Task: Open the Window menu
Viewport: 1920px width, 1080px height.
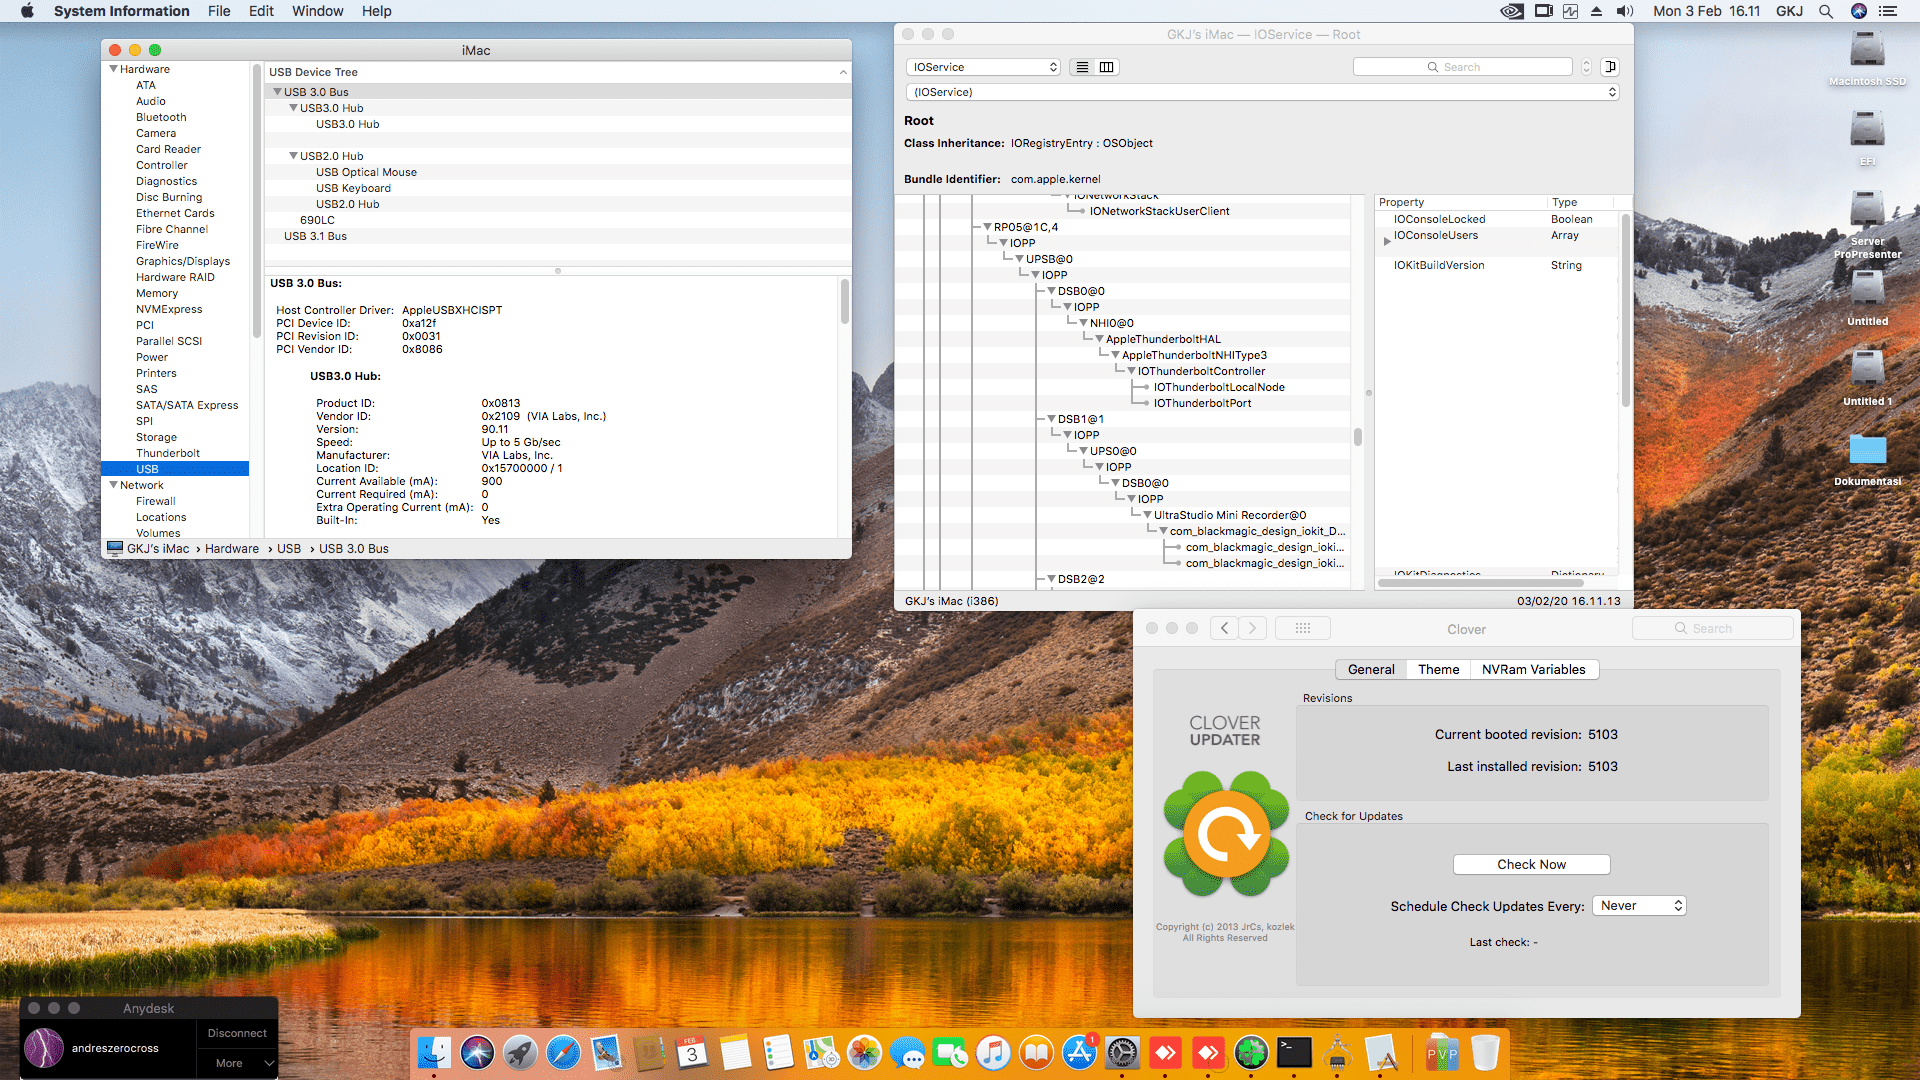Action: click(317, 11)
